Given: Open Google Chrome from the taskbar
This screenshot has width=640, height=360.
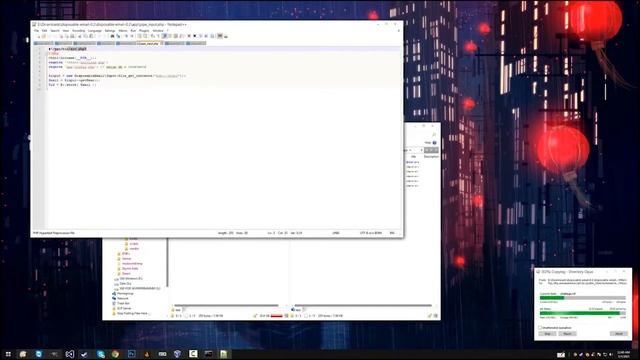Looking at the screenshot, I should coord(116,354).
